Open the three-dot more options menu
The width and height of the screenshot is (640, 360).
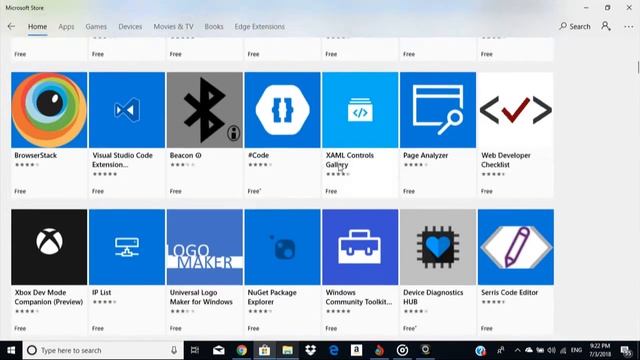[629, 27]
